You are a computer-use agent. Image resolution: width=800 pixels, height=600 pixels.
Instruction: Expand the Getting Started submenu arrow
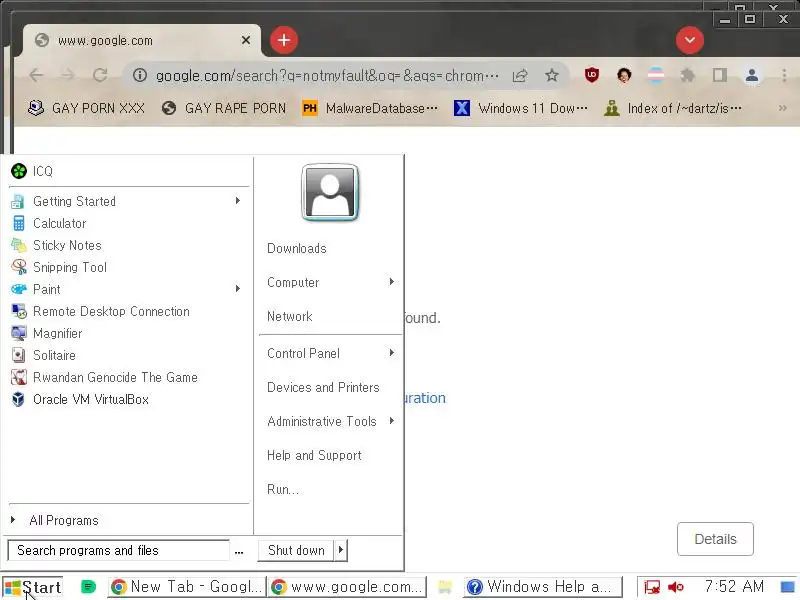click(x=238, y=201)
